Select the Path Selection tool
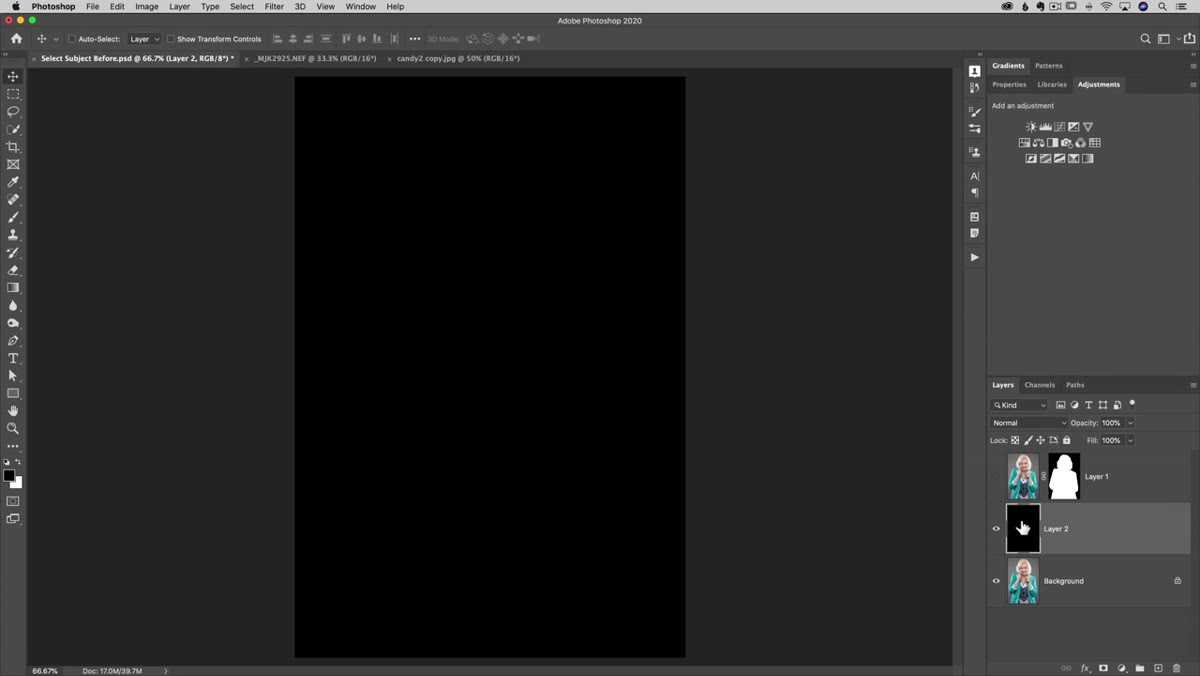Viewport: 1200px width, 676px height. coord(13,376)
